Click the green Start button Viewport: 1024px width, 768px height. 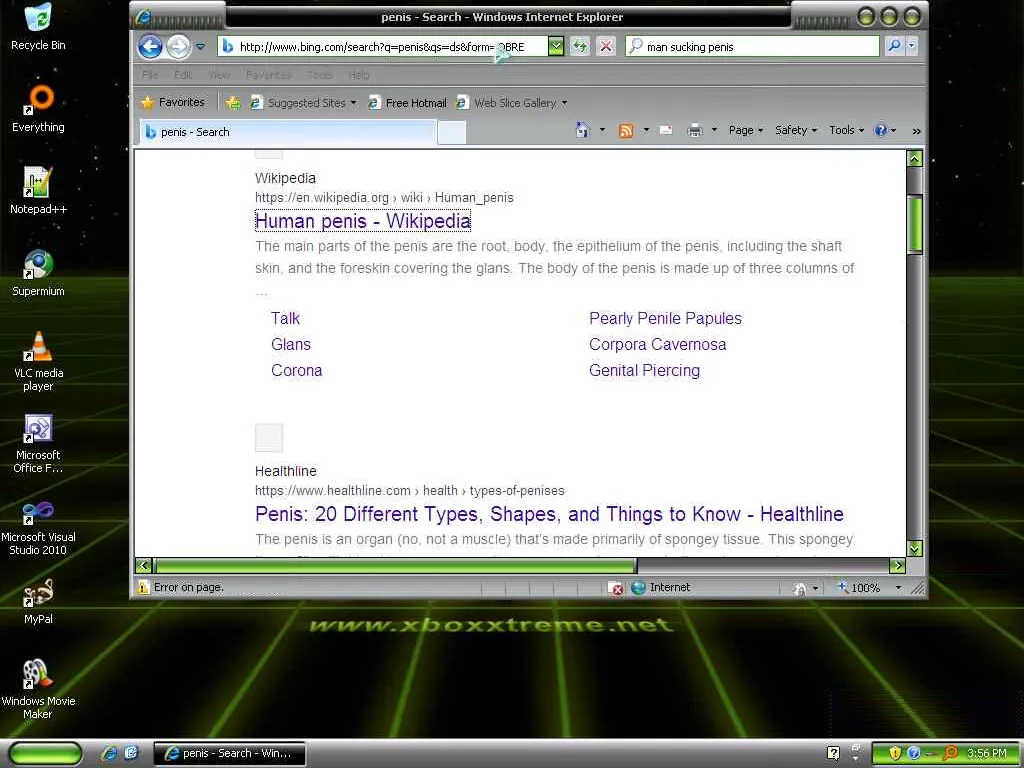45,753
